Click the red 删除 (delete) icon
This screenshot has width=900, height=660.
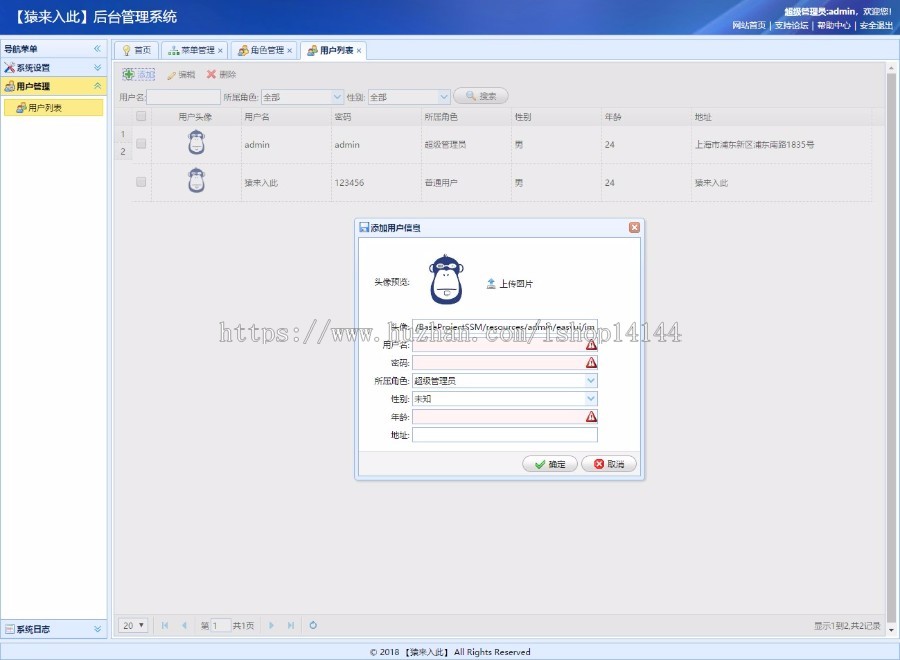click(x=212, y=74)
